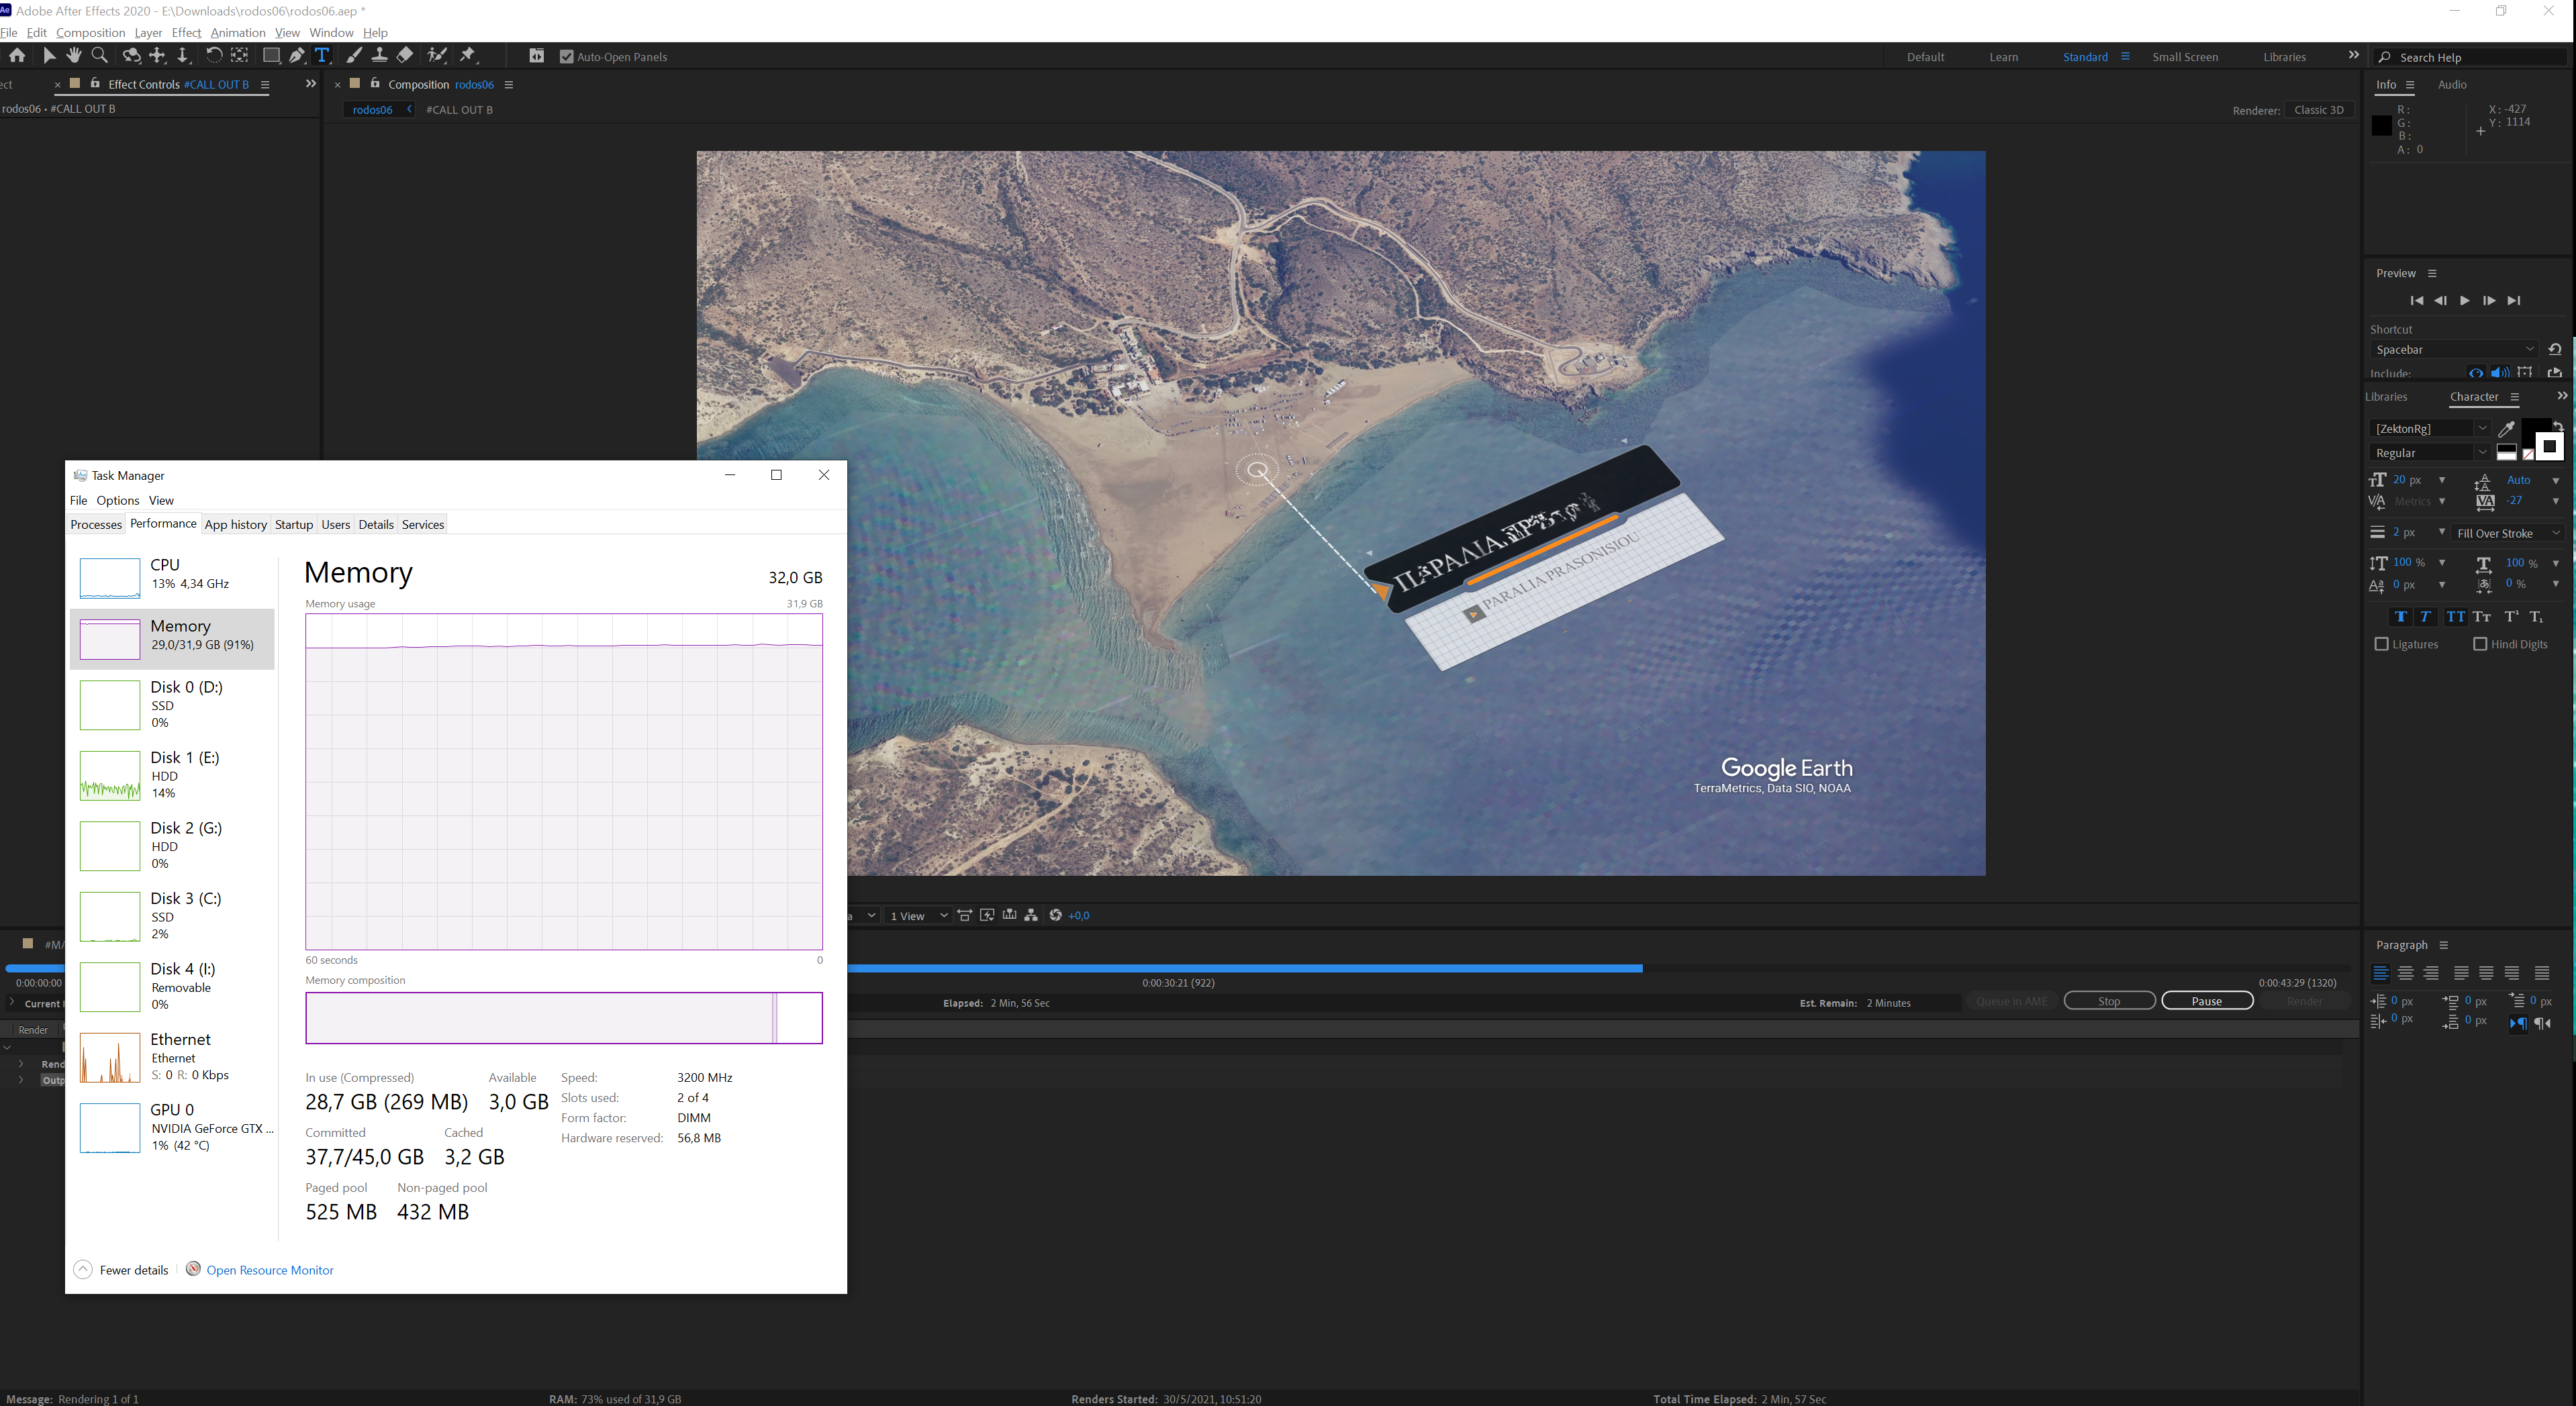This screenshot has width=2576, height=1406.
Task: Select the Rotation tool
Action: (x=213, y=56)
